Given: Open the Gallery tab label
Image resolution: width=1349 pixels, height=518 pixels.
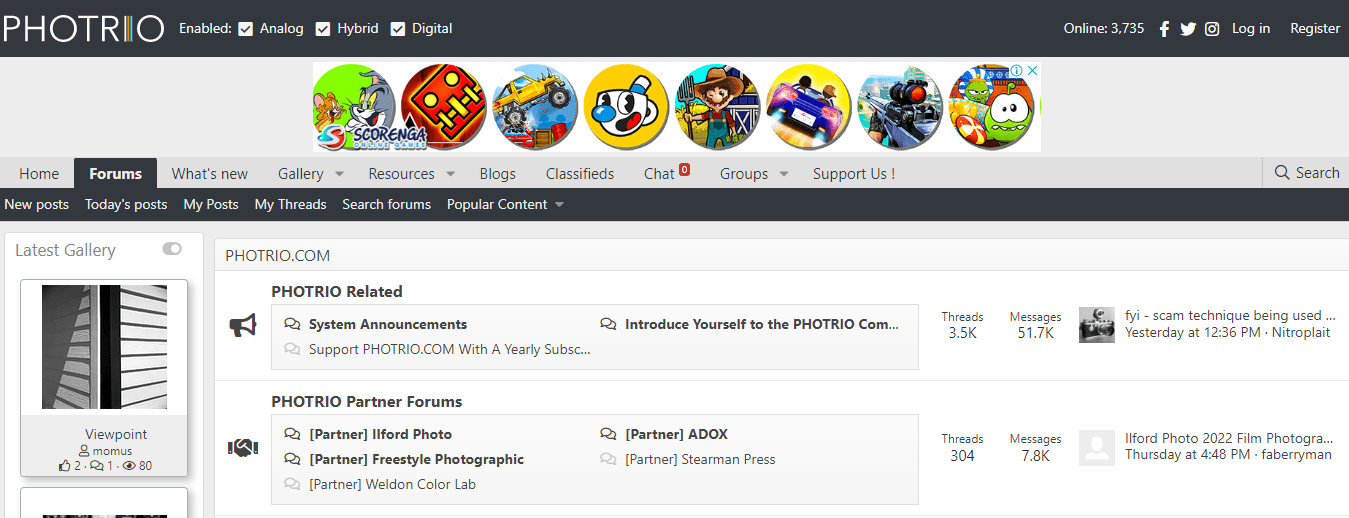Looking at the screenshot, I should 300,173.
